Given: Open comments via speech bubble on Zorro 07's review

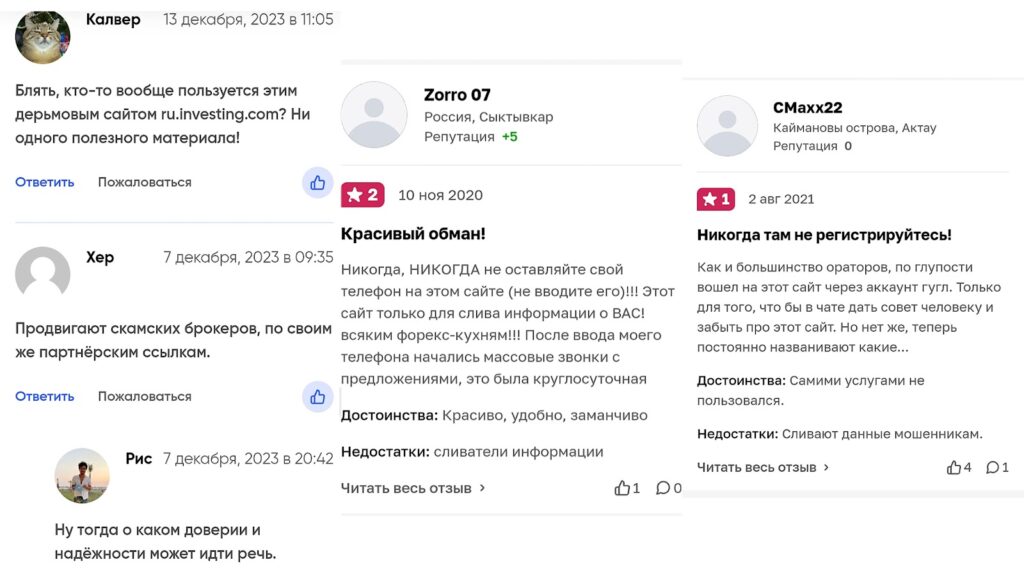Looking at the screenshot, I should pos(663,489).
